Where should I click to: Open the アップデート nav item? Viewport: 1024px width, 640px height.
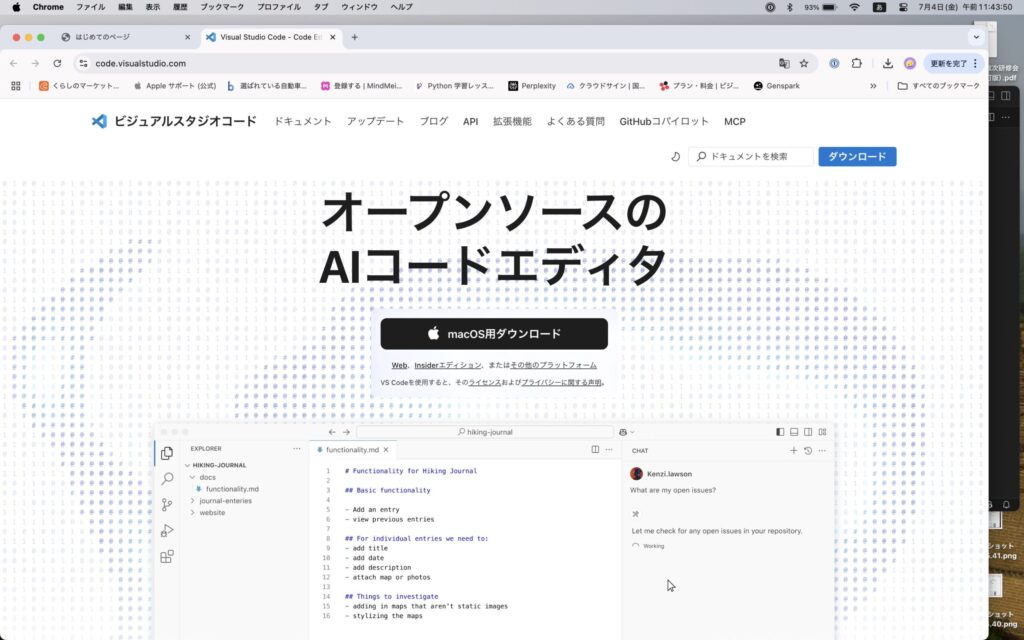point(376,121)
